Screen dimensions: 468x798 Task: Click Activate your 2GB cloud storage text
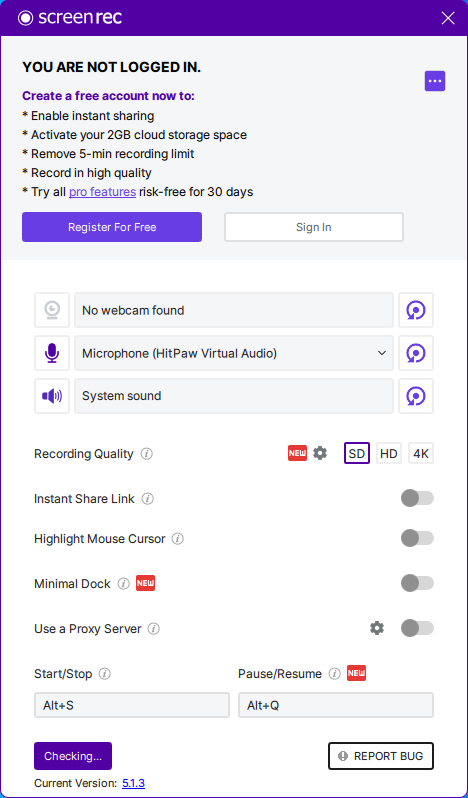(134, 135)
